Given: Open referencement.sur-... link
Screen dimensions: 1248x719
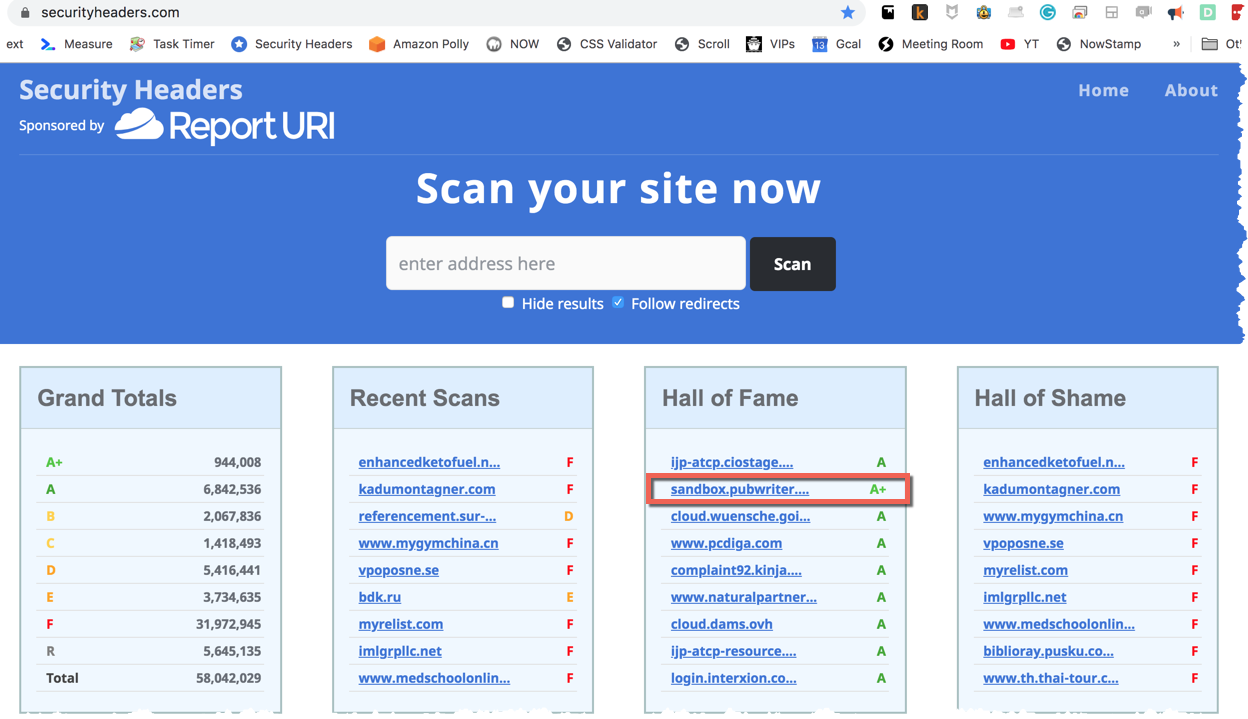Looking at the screenshot, I should point(427,516).
